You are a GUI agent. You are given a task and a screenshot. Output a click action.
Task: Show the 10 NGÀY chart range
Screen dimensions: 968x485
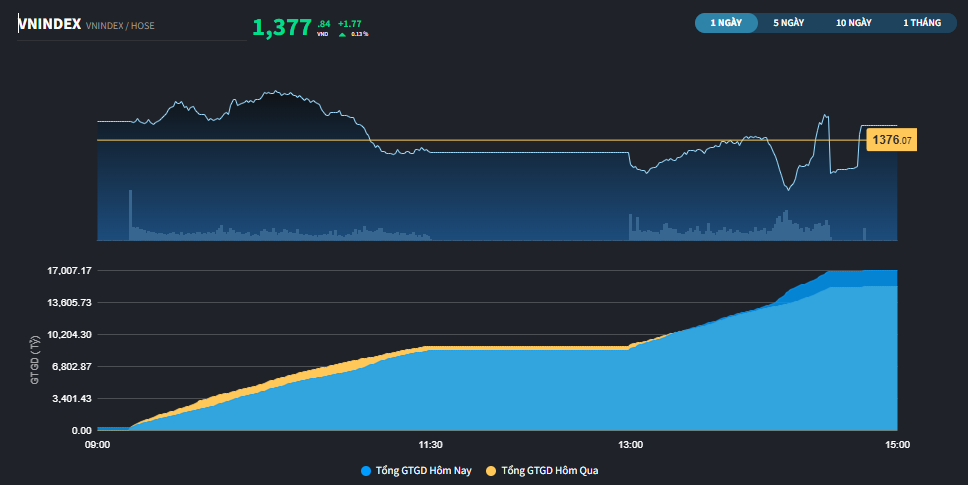[x=854, y=22]
